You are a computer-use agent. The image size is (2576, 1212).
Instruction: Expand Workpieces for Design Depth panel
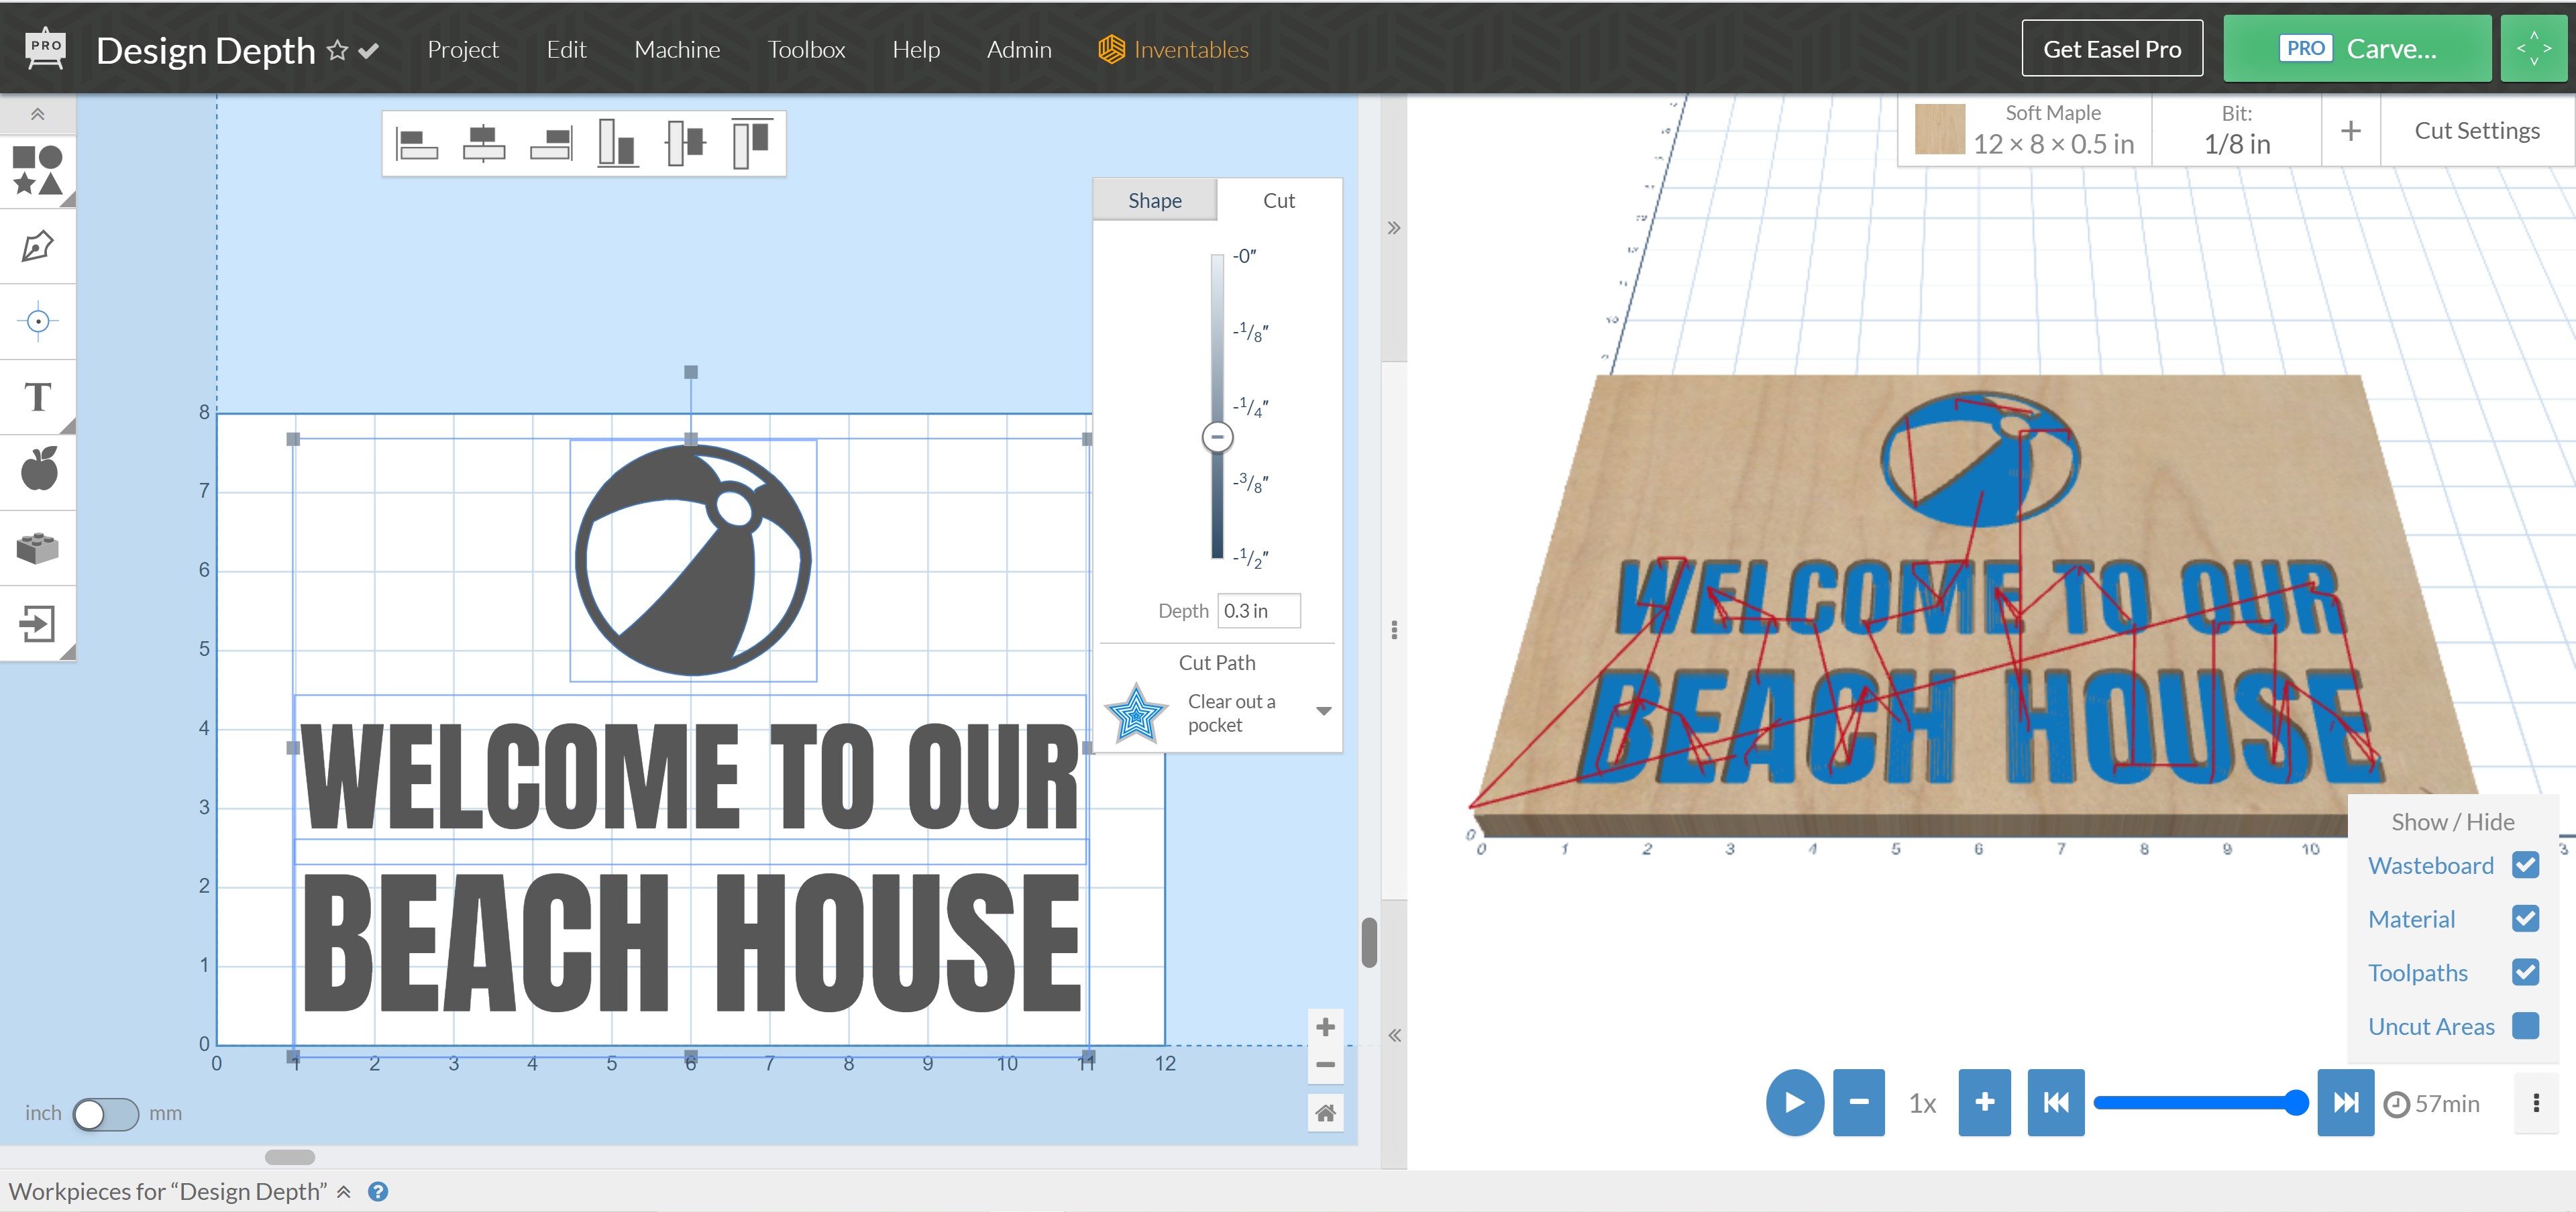[343, 1192]
